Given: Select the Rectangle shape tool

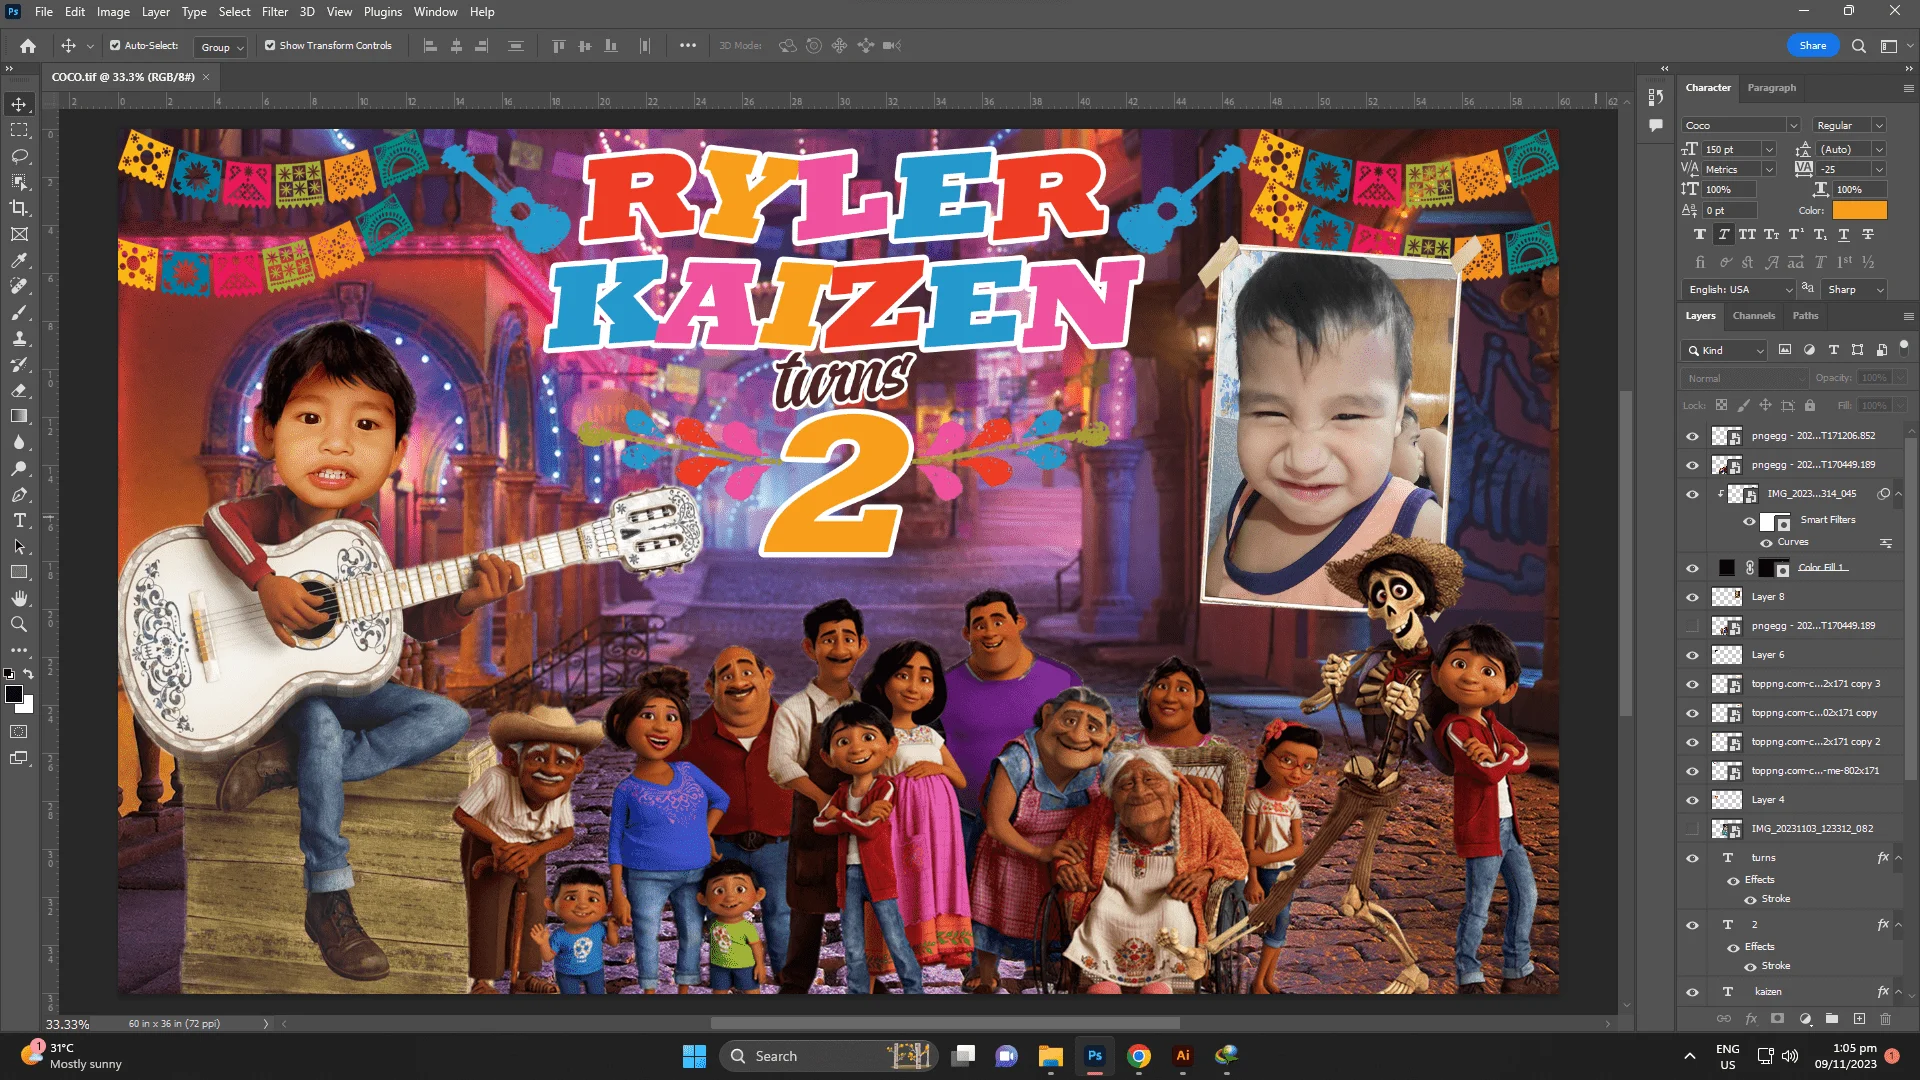Looking at the screenshot, I should [x=19, y=572].
